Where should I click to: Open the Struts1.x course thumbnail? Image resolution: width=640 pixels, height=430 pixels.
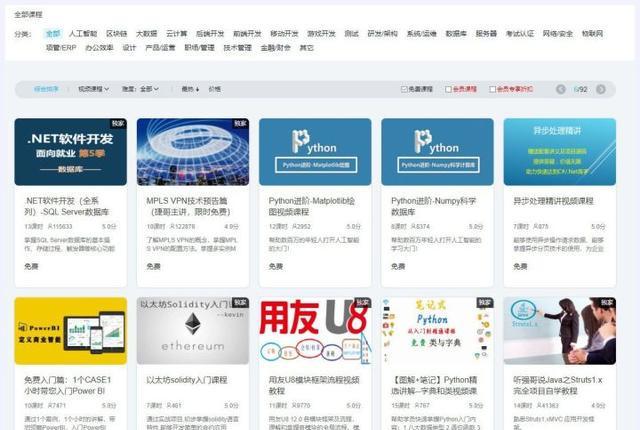click(560, 331)
